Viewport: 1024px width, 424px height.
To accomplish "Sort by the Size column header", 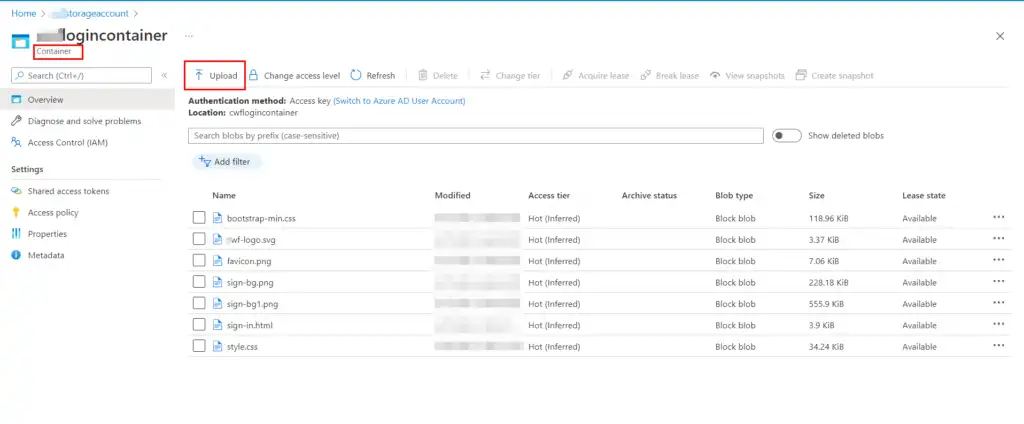I will (x=816, y=195).
